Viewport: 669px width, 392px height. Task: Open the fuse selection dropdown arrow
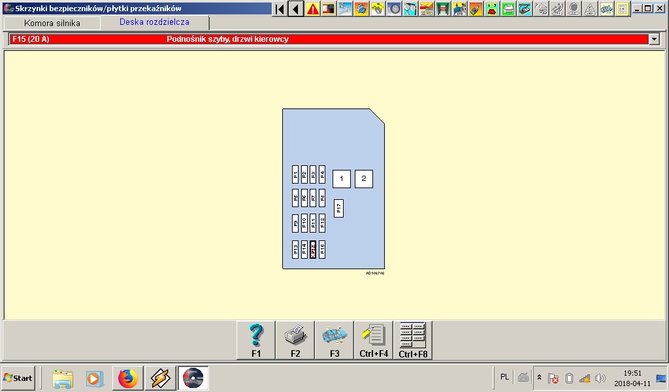click(654, 39)
